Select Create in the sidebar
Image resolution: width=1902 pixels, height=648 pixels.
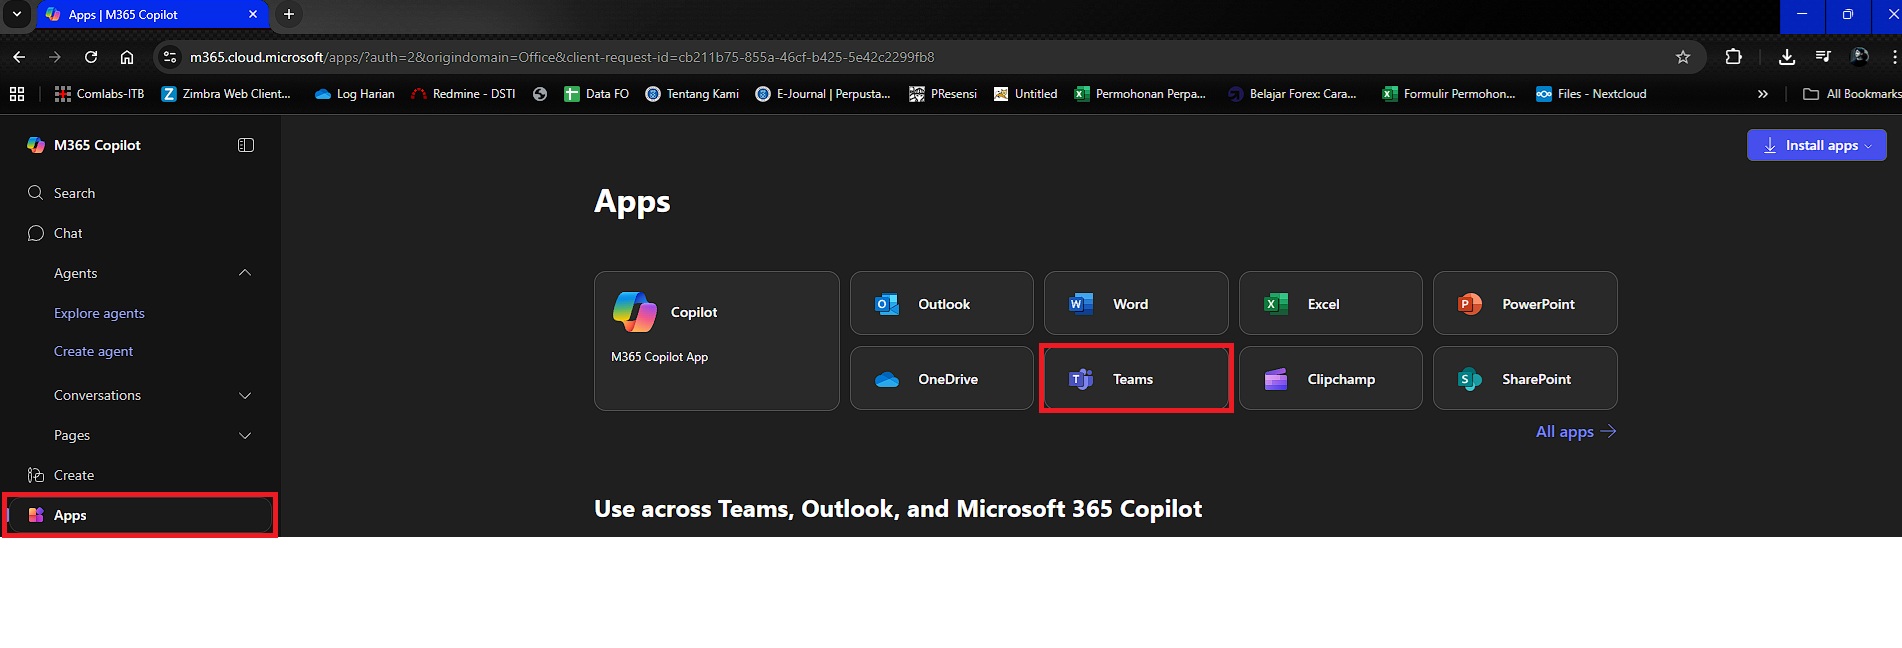[73, 475]
